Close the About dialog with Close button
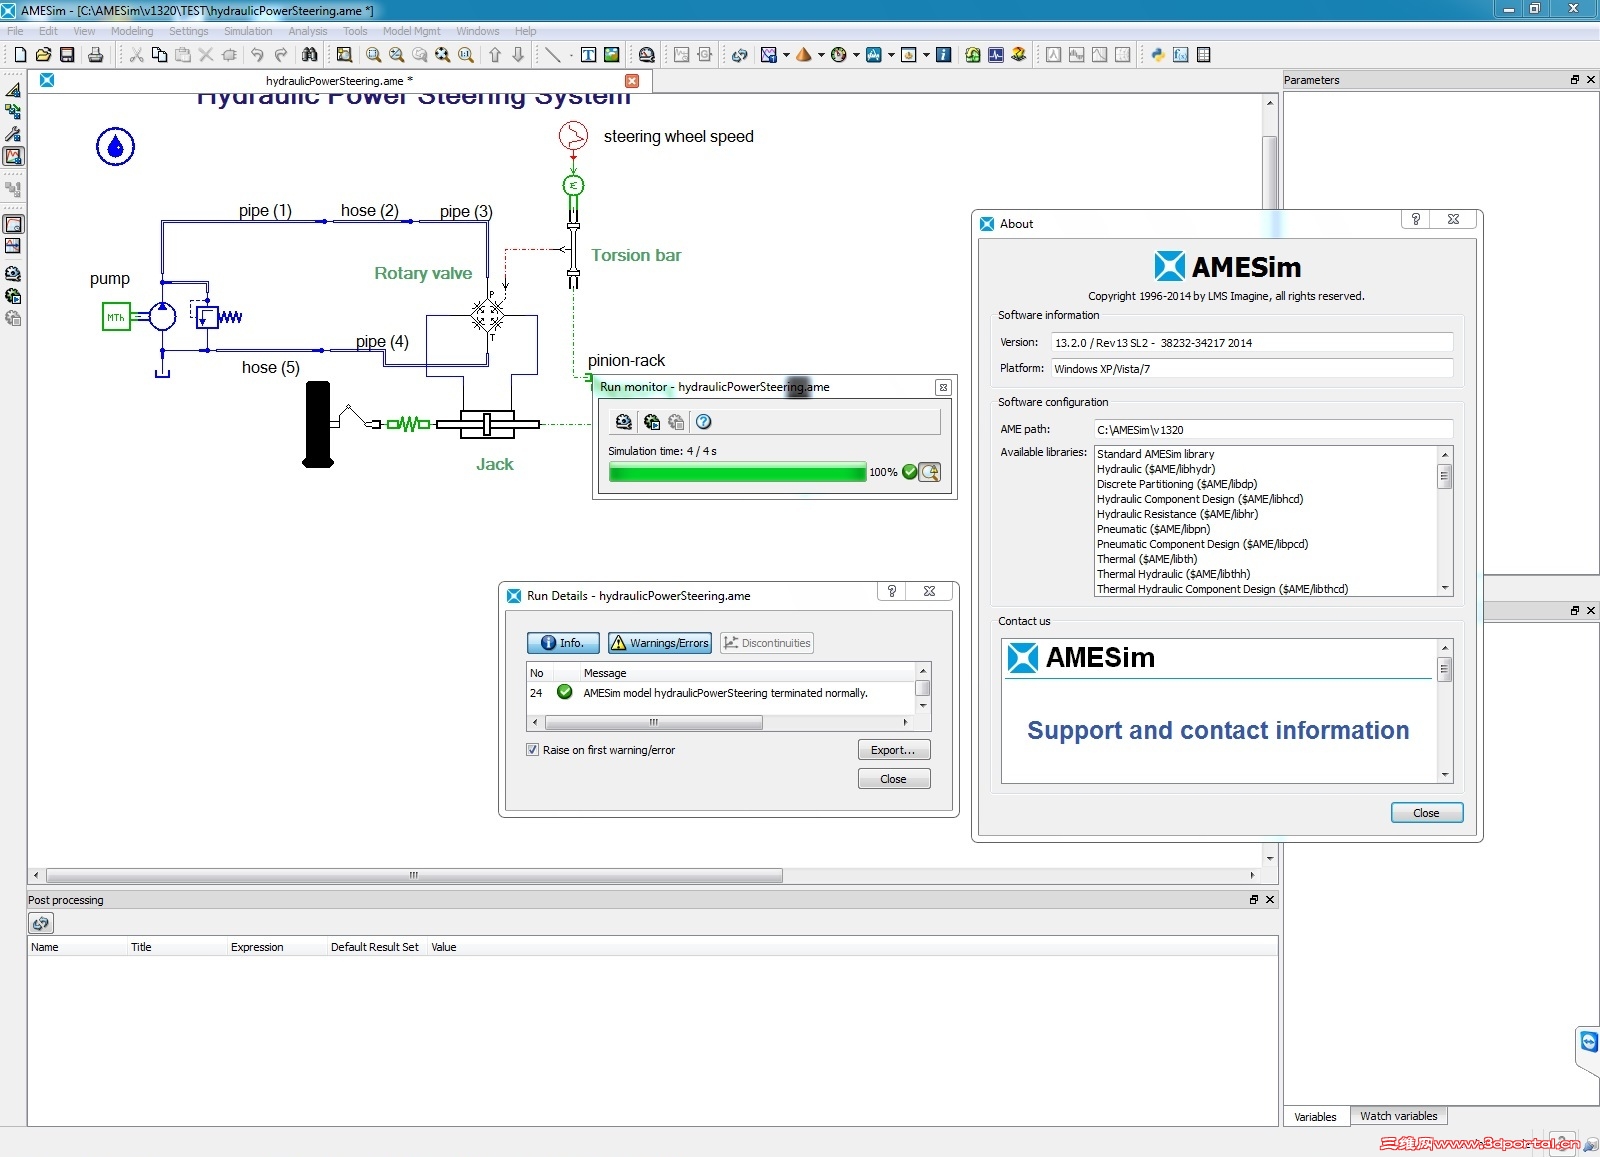 pyautogui.click(x=1426, y=813)
